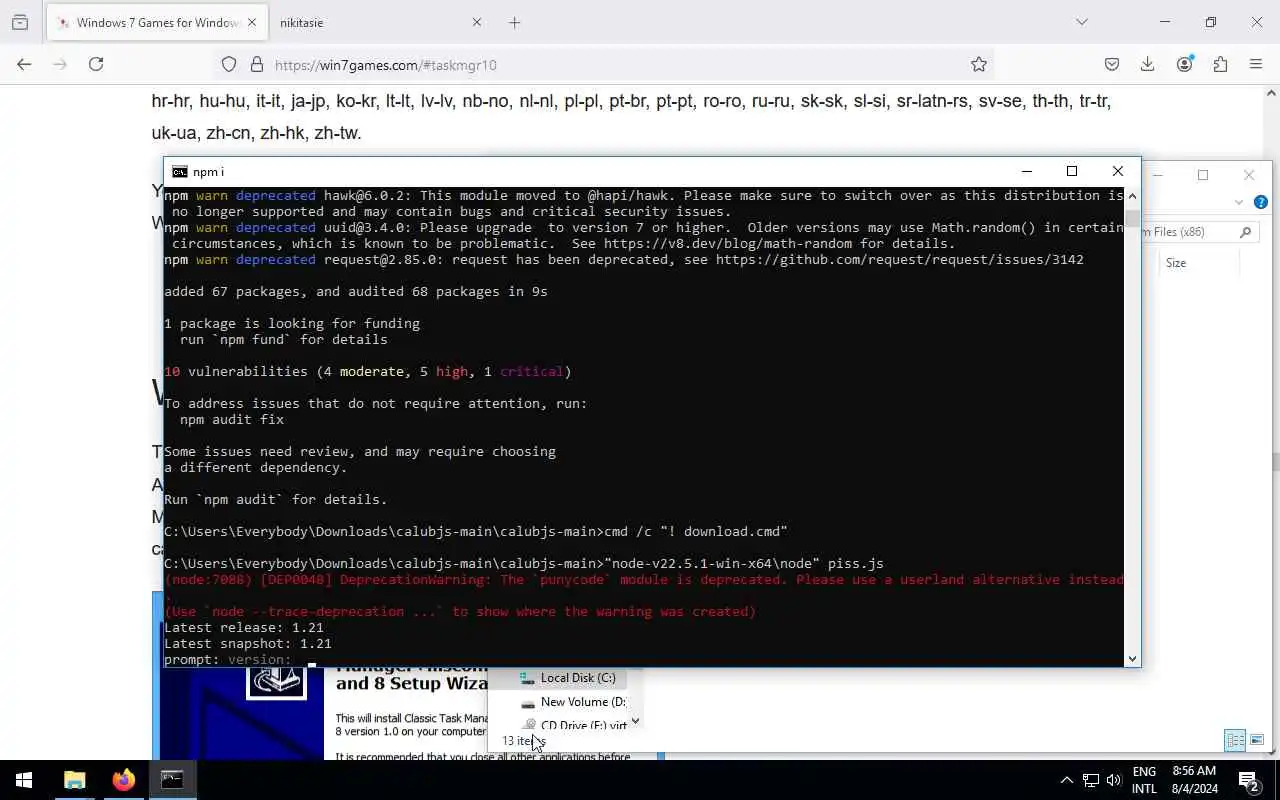Minimize the npm i console window

(x=1025, y=171)
